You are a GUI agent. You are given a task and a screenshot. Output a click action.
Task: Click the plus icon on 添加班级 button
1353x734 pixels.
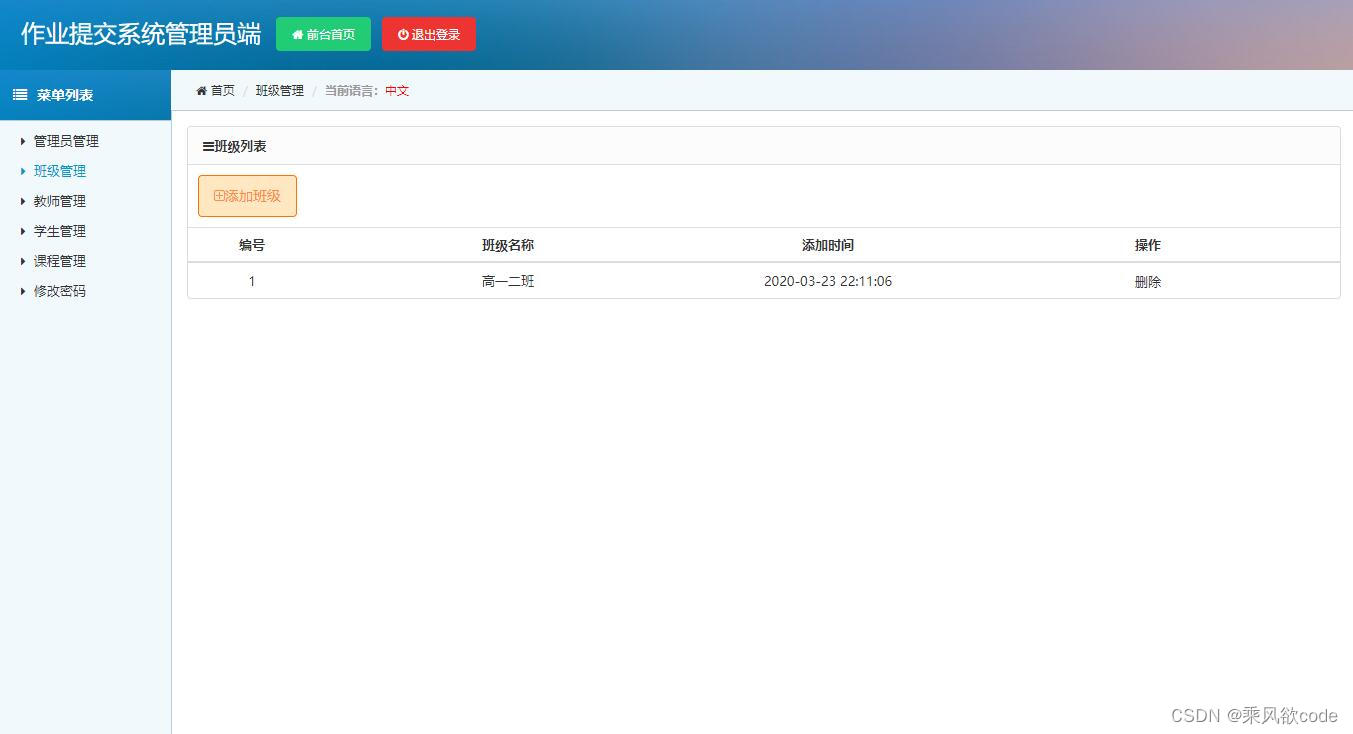(219, 196)
